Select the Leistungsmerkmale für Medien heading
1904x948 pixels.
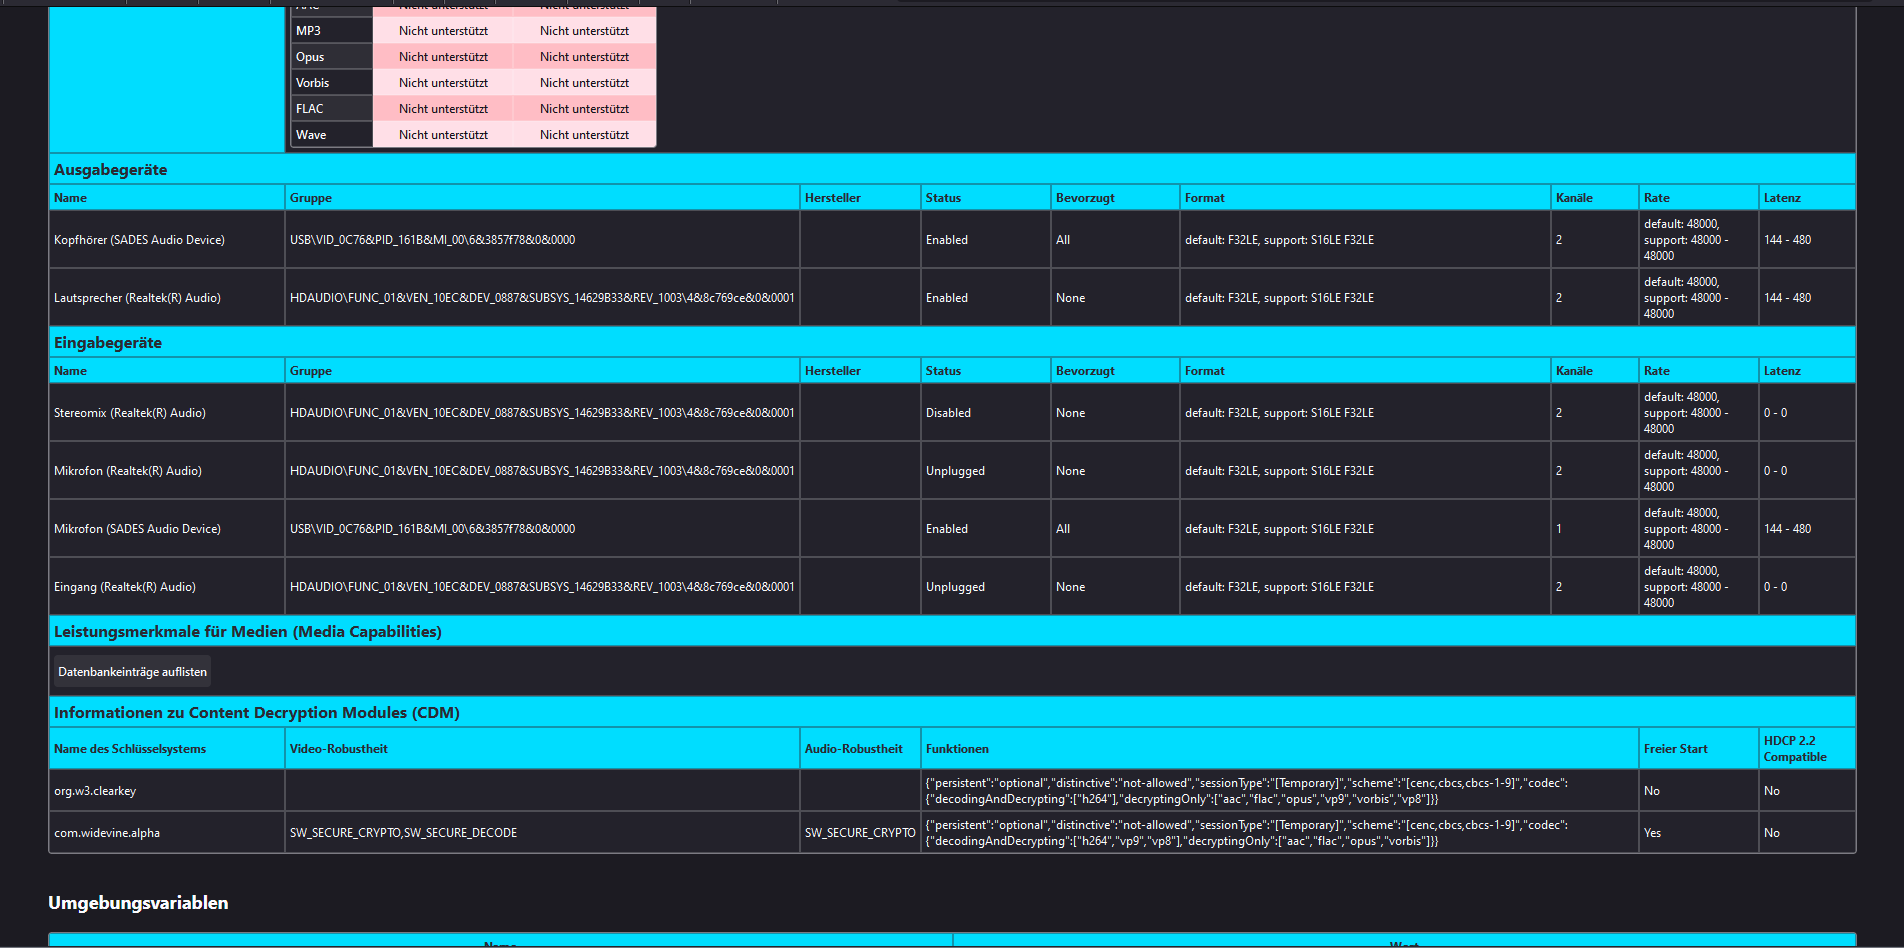pyautogui.click(x=248, y=632)
